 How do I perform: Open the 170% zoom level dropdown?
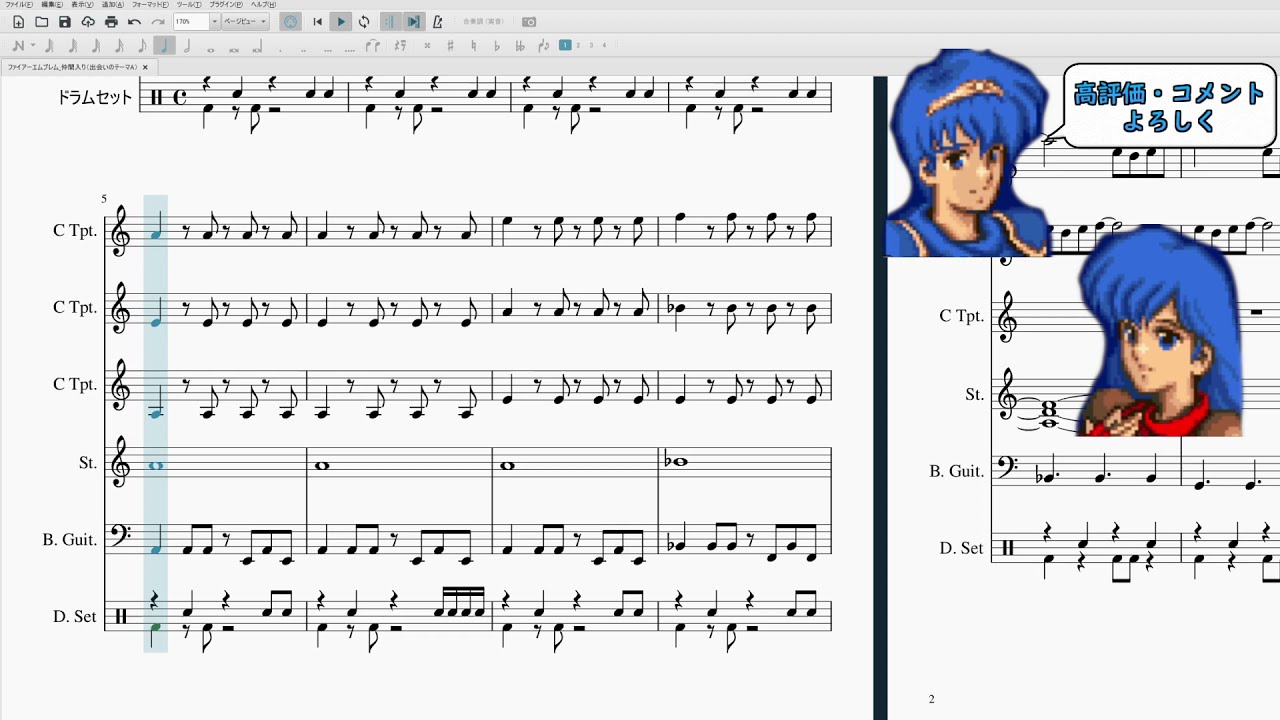[214, 22]
